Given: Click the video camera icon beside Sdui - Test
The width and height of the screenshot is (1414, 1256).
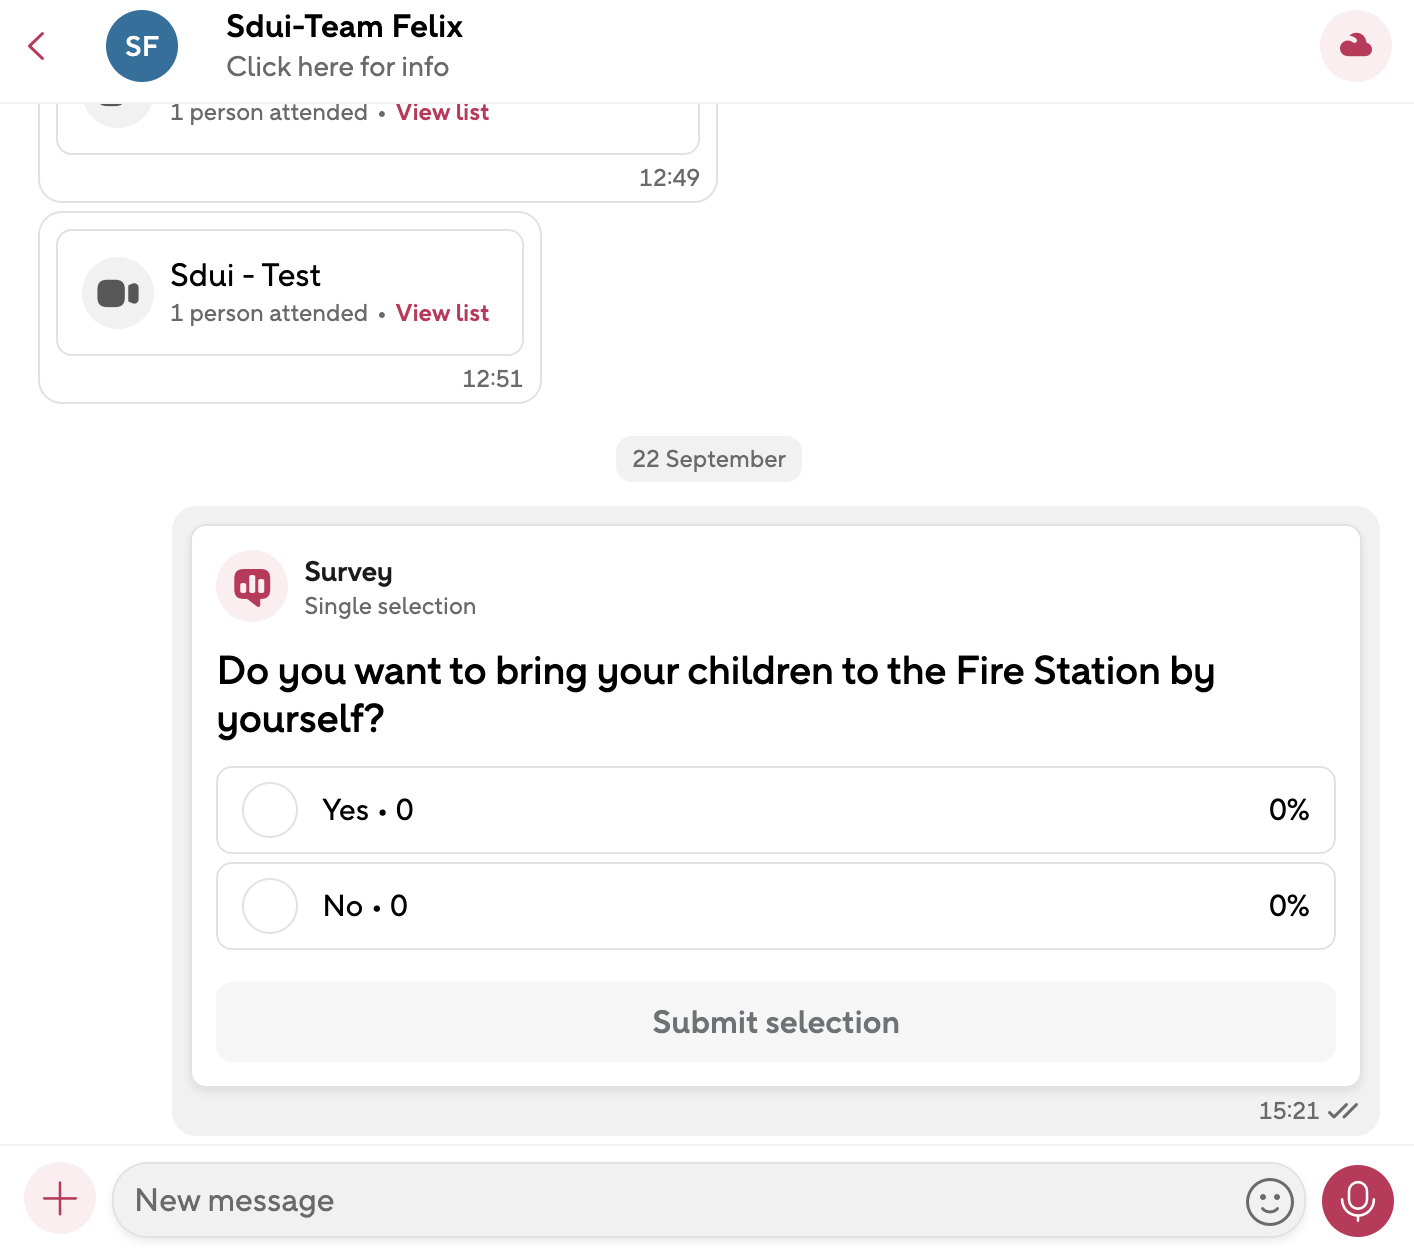Looking at the screenshot, I should click(x=118, y=293).
